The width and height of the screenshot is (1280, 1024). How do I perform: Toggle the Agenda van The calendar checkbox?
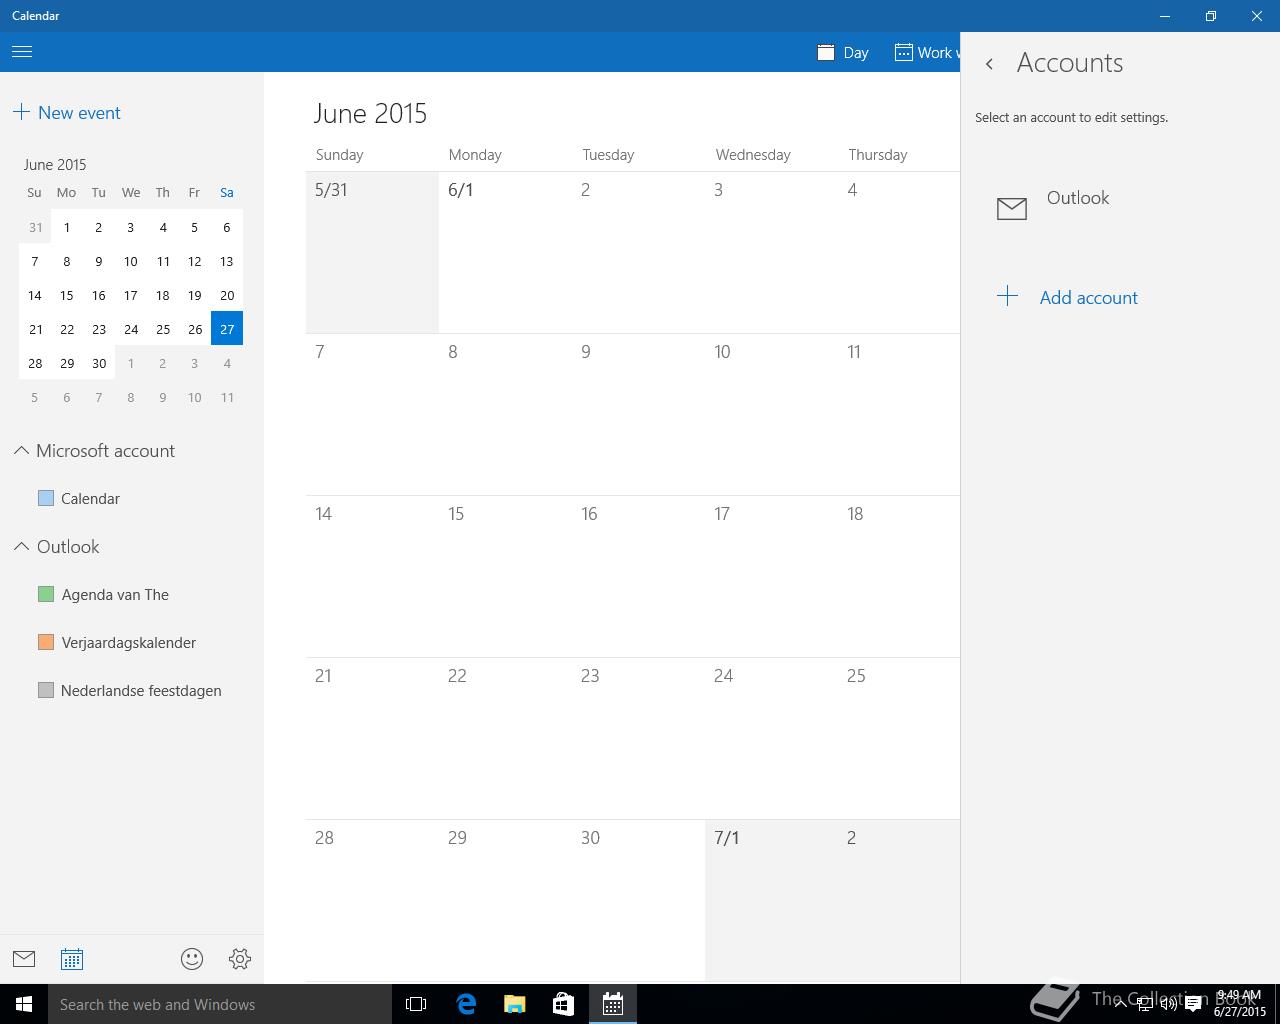click(x=46, y=594)
